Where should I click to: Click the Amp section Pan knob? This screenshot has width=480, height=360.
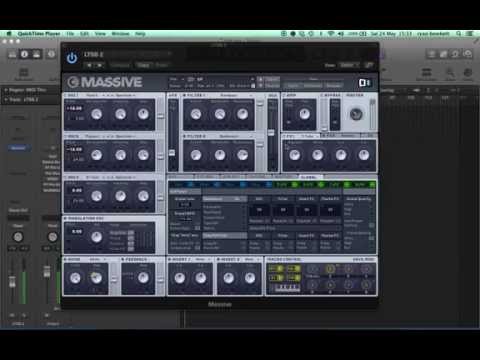(x=304, y=114)
